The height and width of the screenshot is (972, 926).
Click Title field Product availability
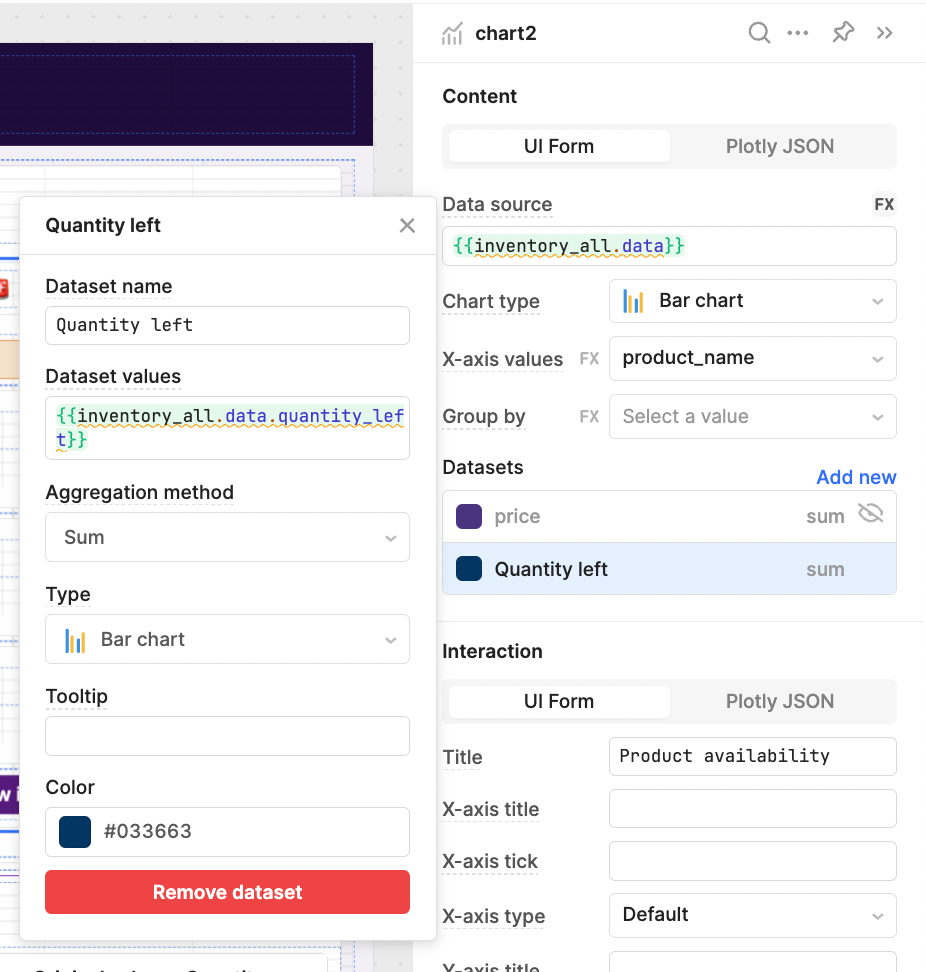pos(752,756)
